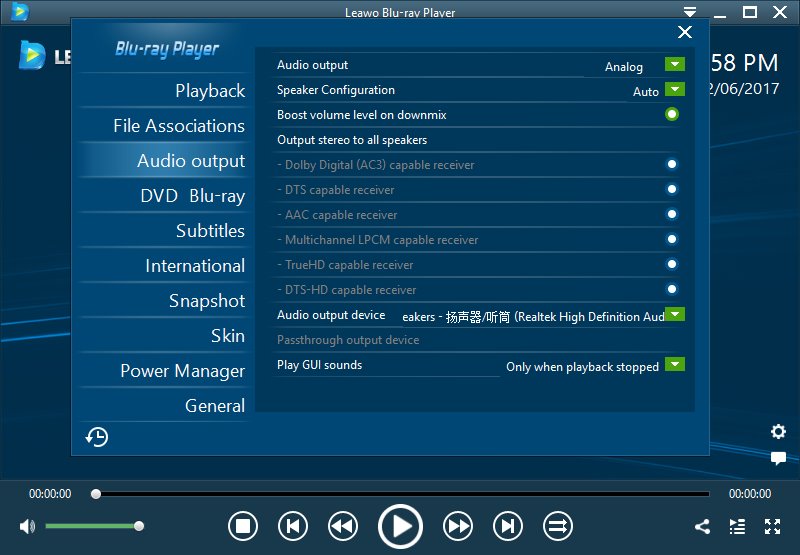This screenshot has height=555, width=800.
Task: Toggle the loop playback mode icon
Action: [558, 526]
